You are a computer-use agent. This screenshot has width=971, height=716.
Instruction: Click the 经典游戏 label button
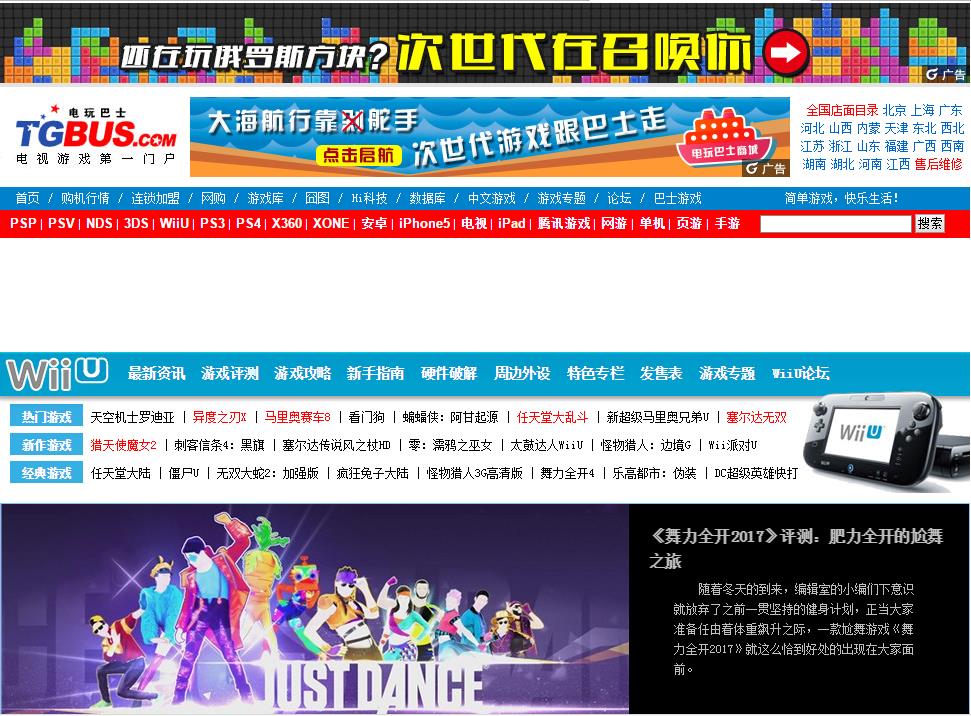[x=46, y=473]
